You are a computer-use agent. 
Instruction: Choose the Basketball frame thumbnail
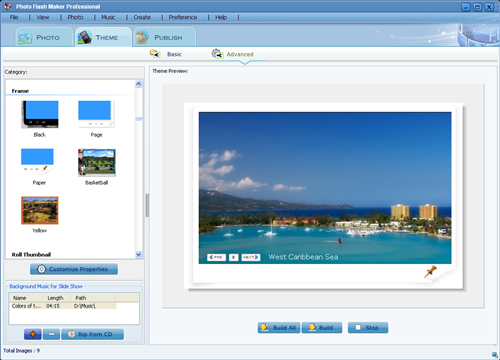coord(97,163)
